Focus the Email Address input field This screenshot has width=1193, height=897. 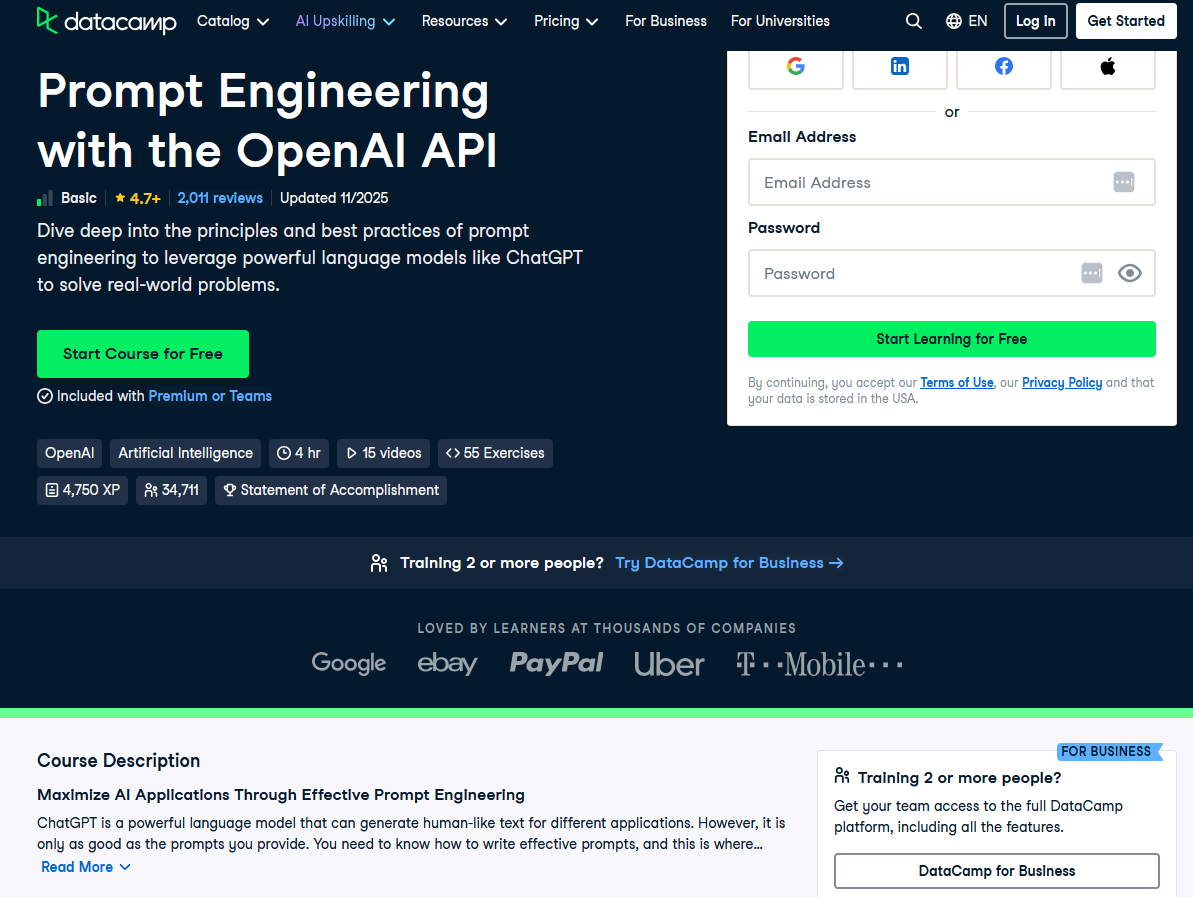pyautogui.click(x=952, y=183)
